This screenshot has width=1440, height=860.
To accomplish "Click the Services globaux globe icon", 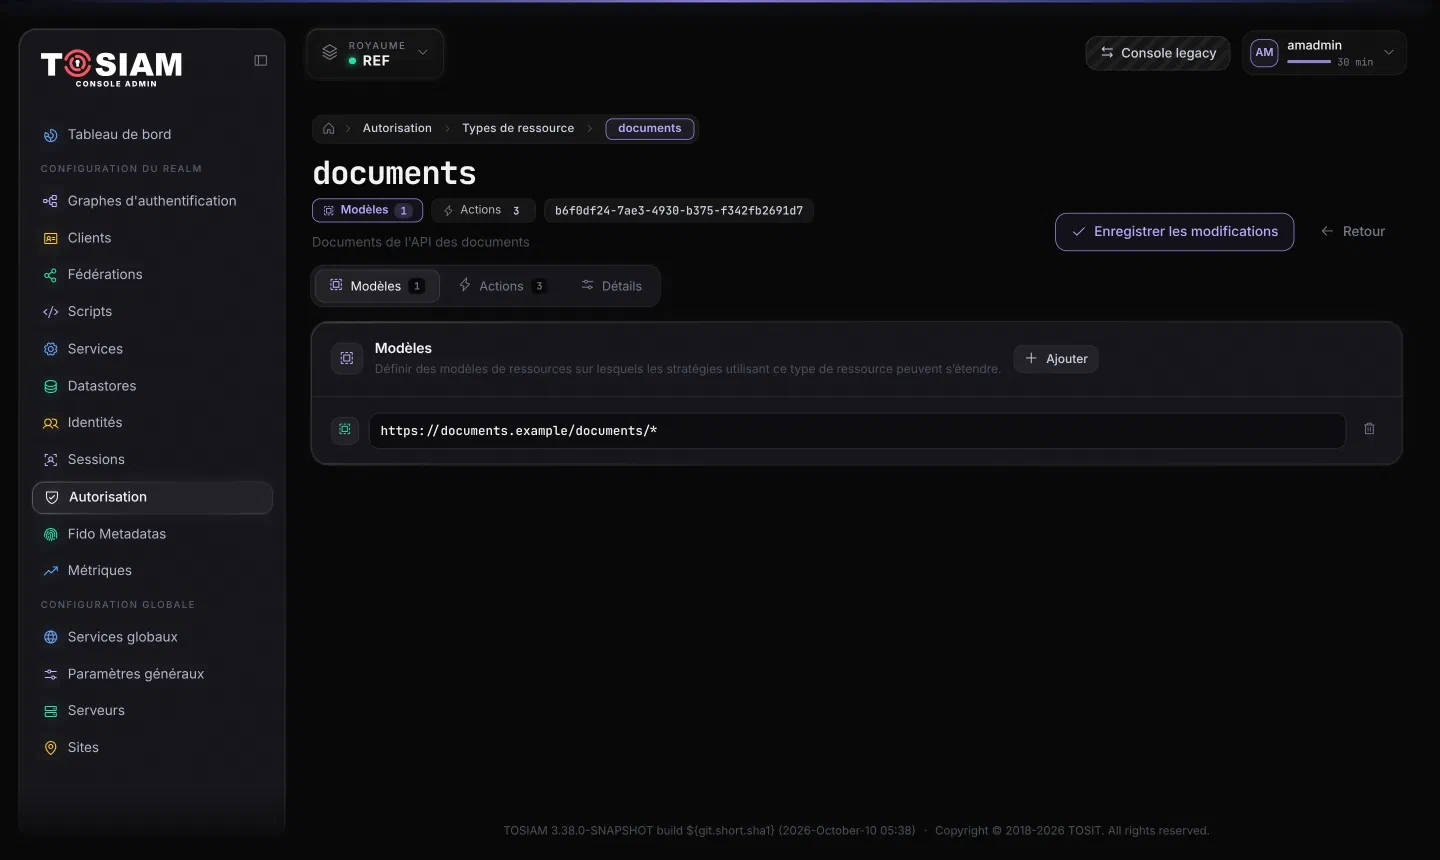I will click(51, 637).
